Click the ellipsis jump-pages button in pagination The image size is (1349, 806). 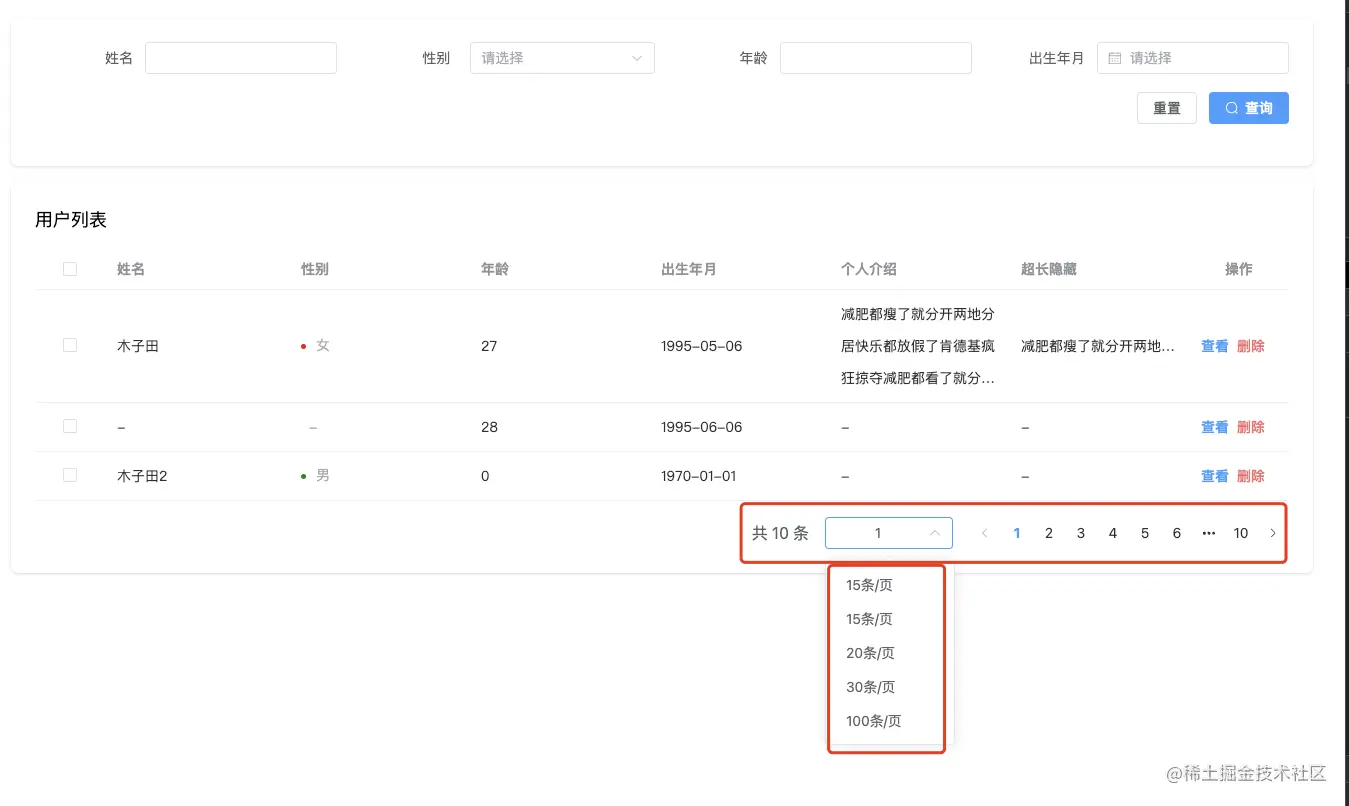pos(1209,533)
